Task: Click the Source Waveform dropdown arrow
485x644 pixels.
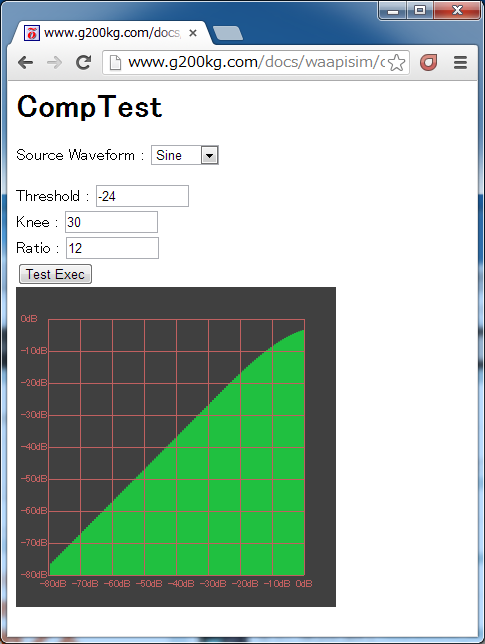Action: (x=209, y=156)
